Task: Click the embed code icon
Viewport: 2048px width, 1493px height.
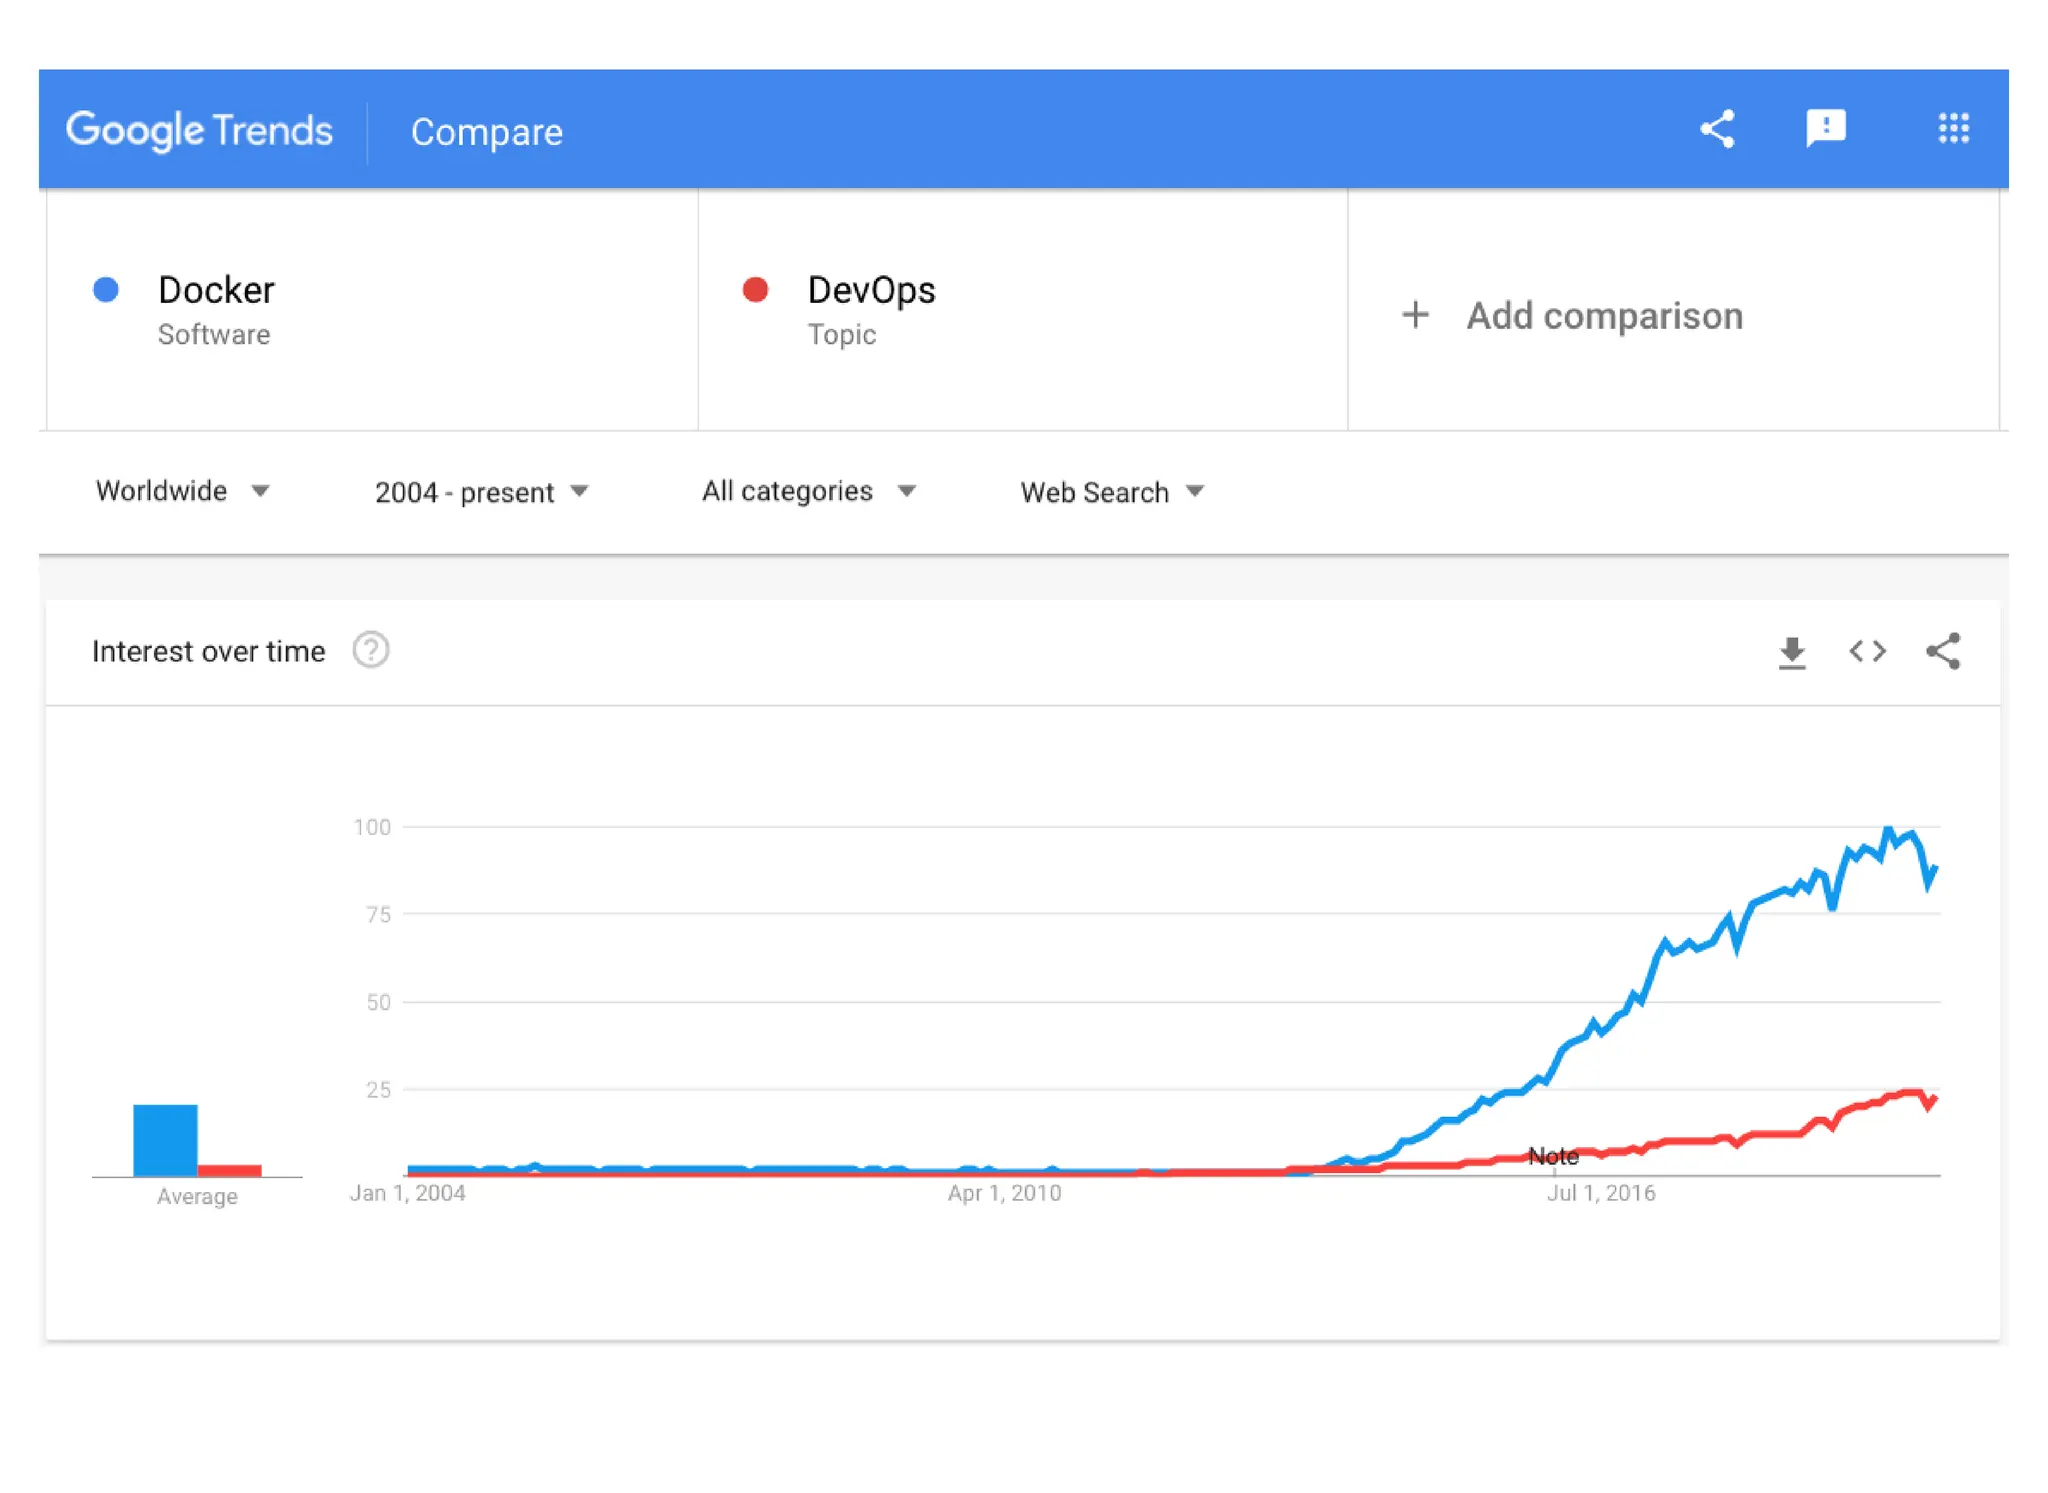Action: coord(1867,652)
